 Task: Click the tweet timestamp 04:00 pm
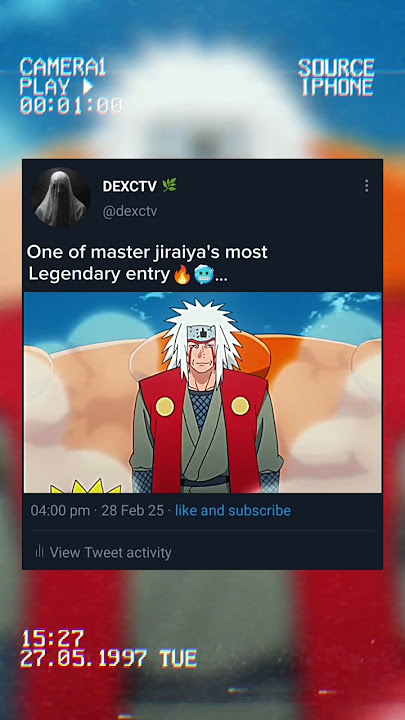pyautogui.click(x=60, y=511)
